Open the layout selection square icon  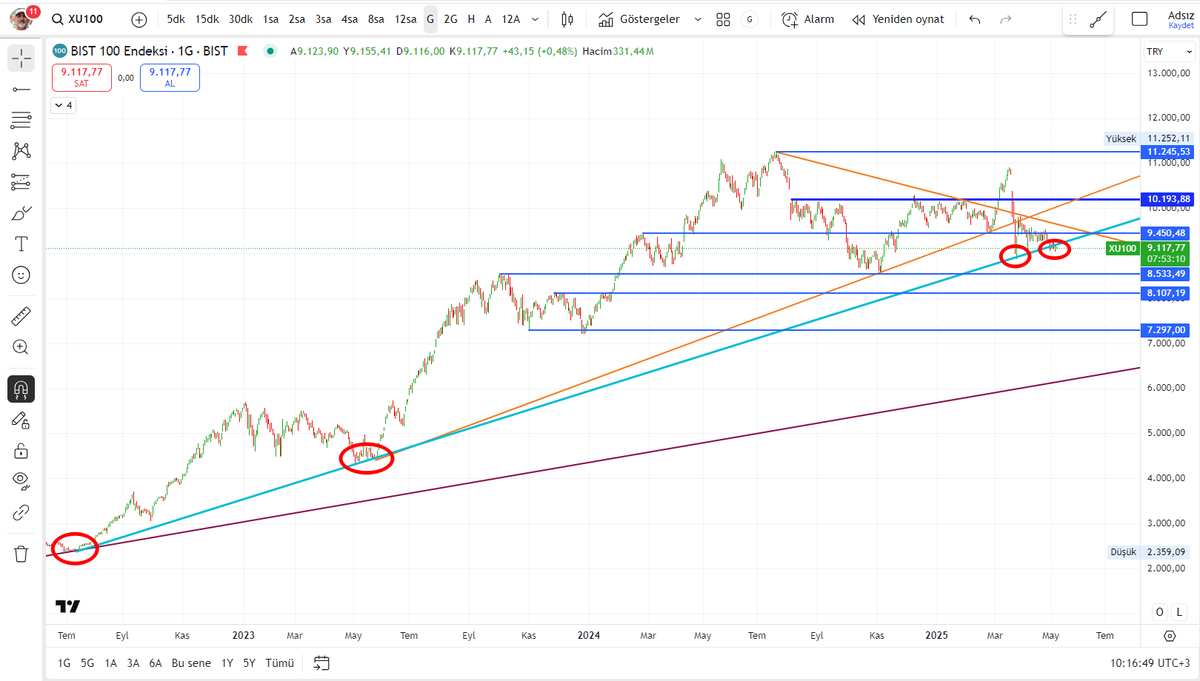point(1139,19)
